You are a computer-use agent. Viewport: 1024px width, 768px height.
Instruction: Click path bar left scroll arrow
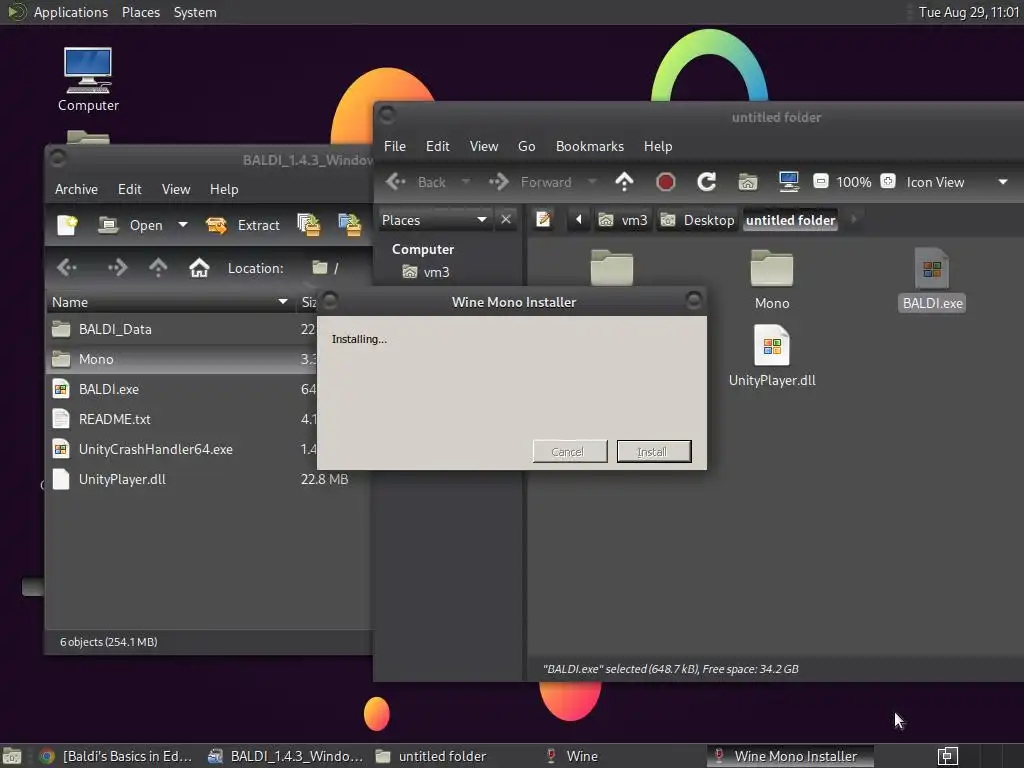tap(578, 219)
